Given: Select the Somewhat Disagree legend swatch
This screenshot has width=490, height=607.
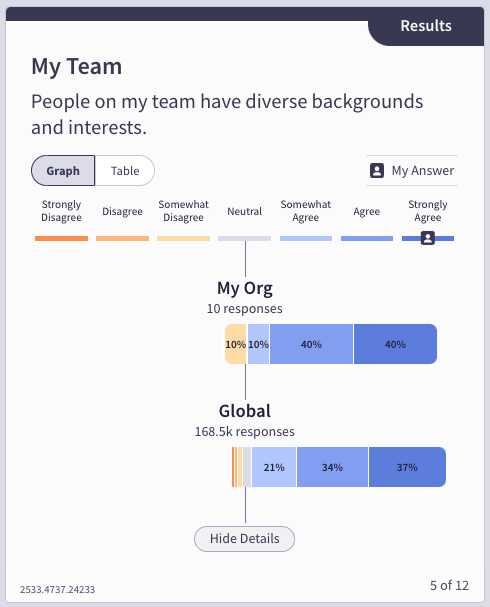Looking at the screenshot, I should pos(183,238).
